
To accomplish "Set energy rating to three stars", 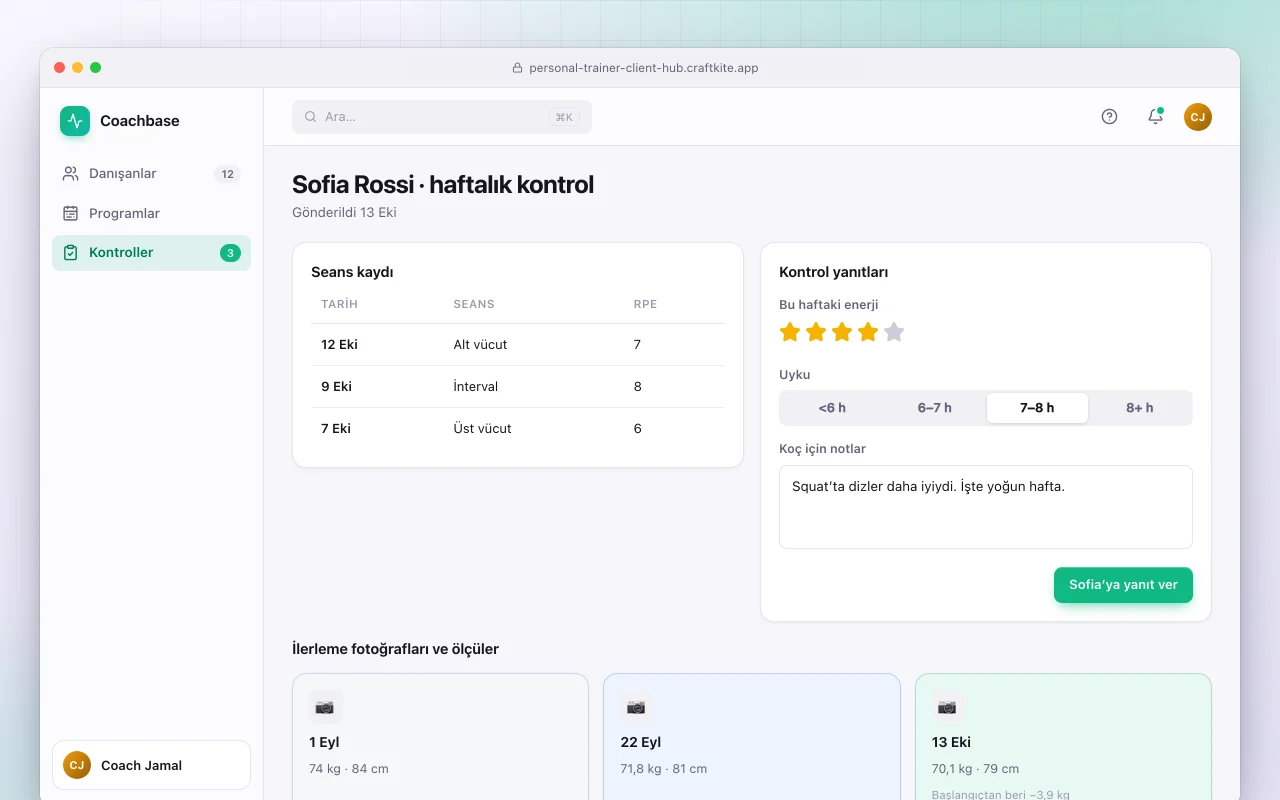I will (842, 332).
